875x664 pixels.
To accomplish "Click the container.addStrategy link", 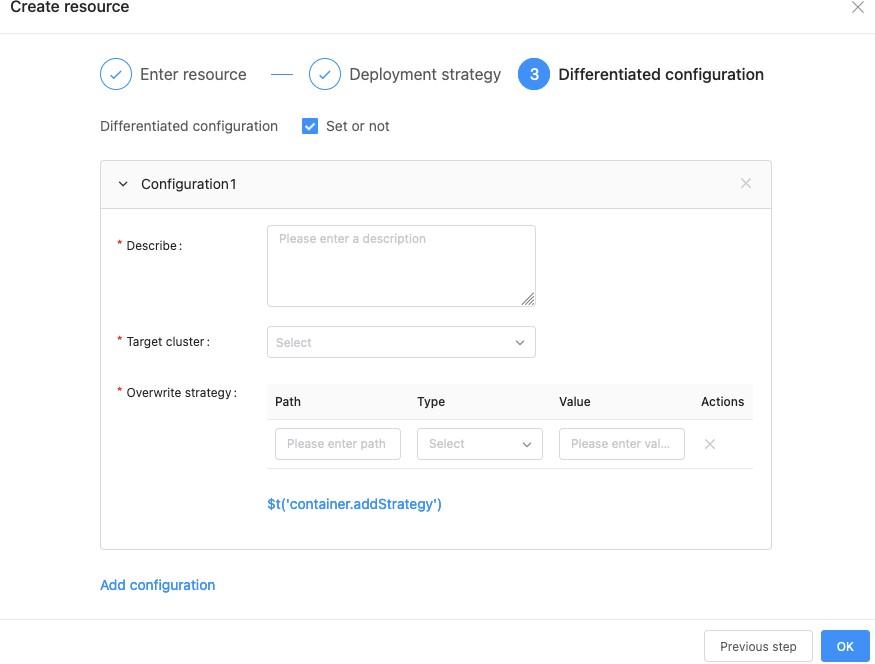I will coord(354,504).
